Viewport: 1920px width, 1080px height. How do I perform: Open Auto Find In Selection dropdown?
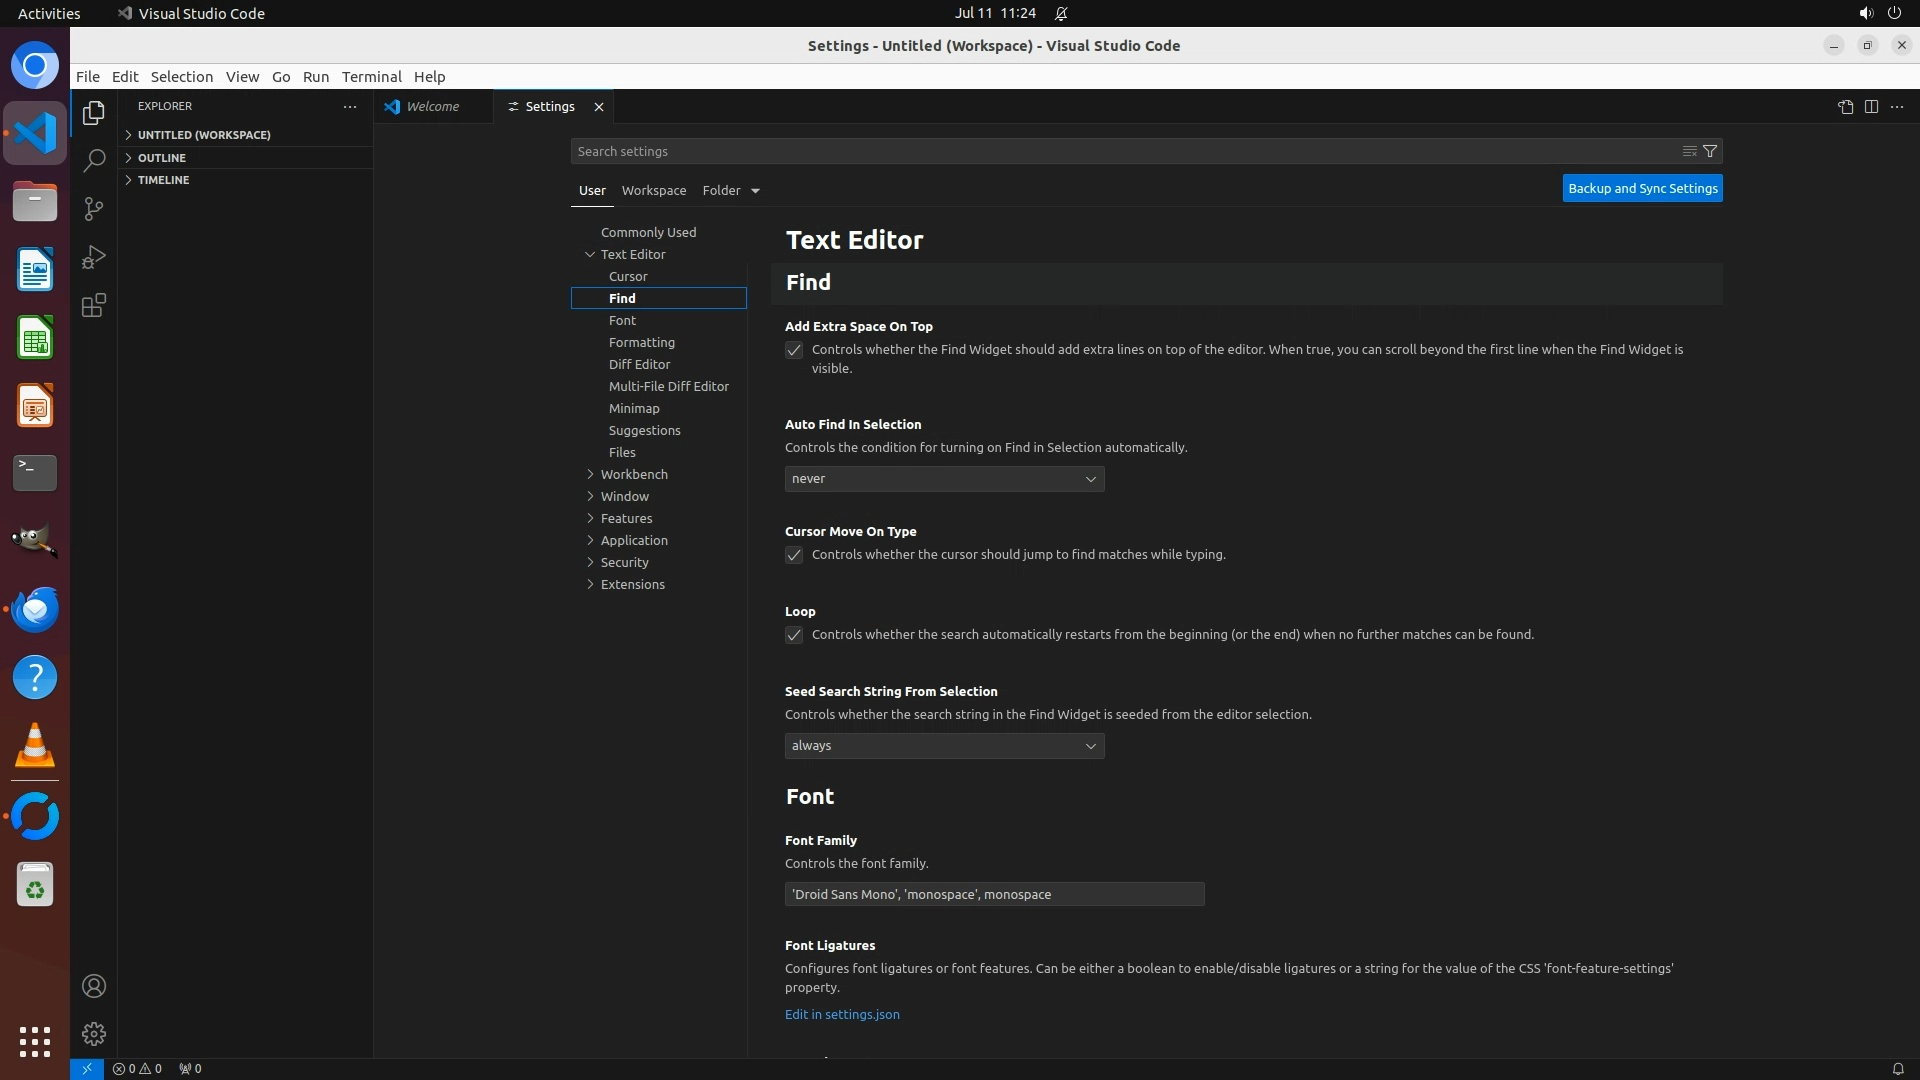point(944,479)
